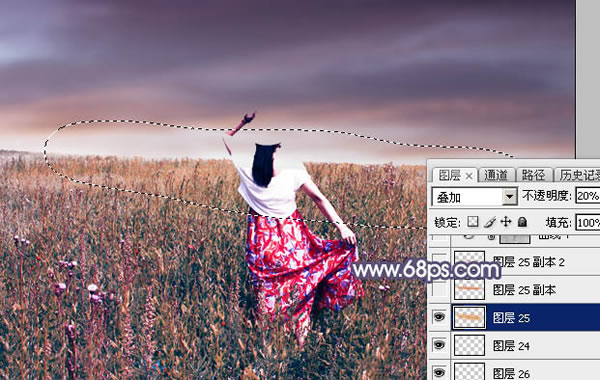Open the 叠加 blend mode dropdown arrow
The height and width of the screenshot is (380, 600).
(509, 197)
